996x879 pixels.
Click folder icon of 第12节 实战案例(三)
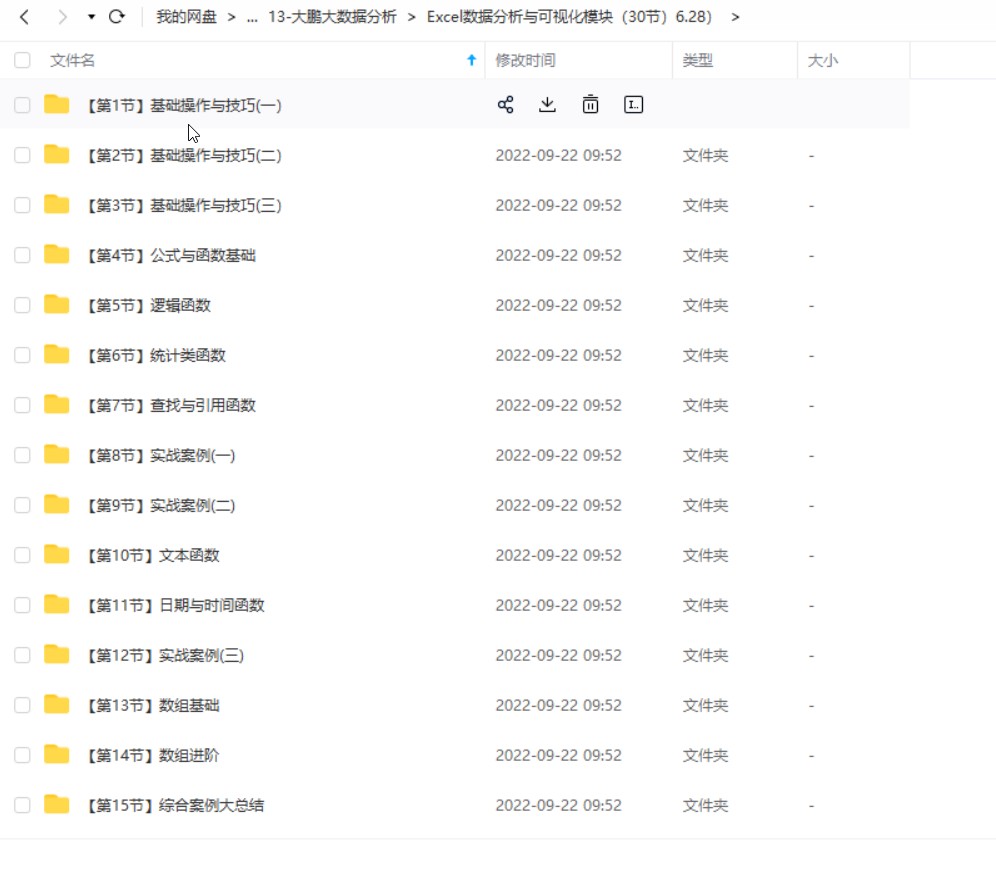tap(57, 654)
